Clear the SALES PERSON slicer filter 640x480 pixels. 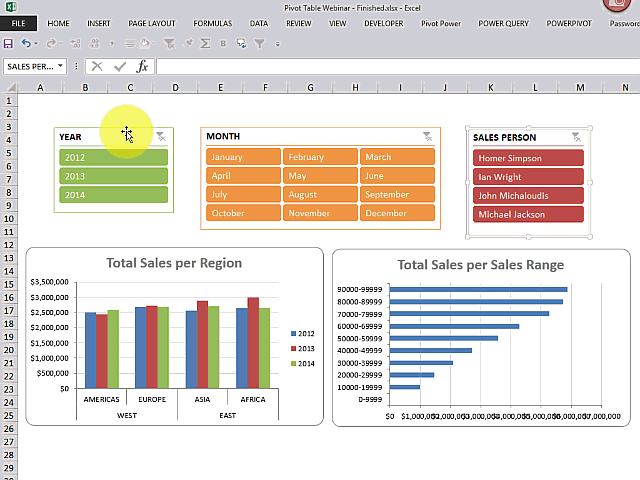576,137
